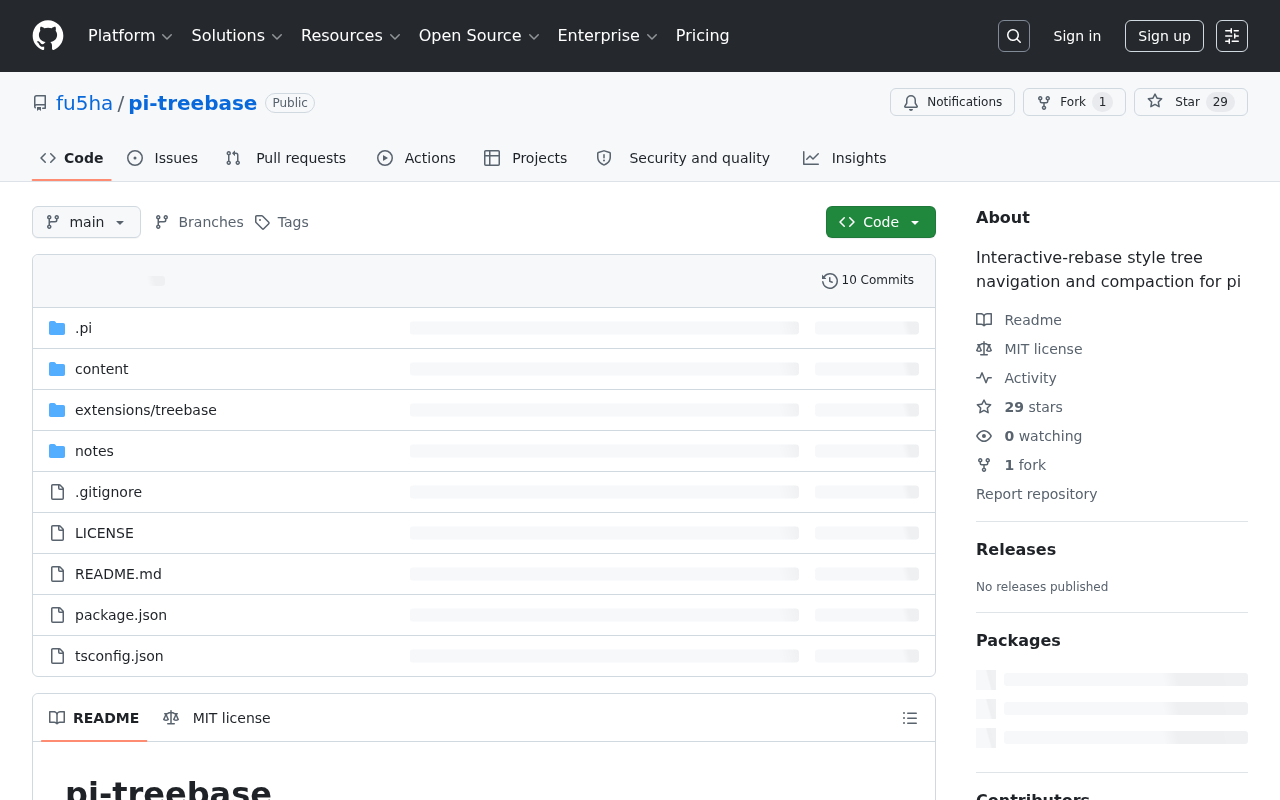This screenshot has height=800, width=1280.
Task: Click the .gitignore file icon
Action: (x=57, y=492)
